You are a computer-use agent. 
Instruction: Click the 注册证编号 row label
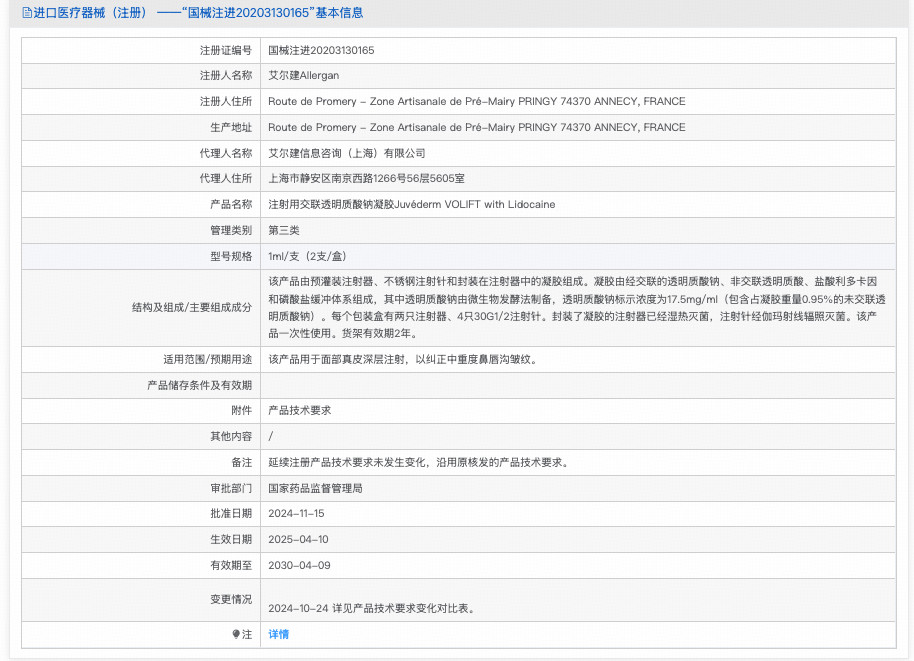[226, 50]
